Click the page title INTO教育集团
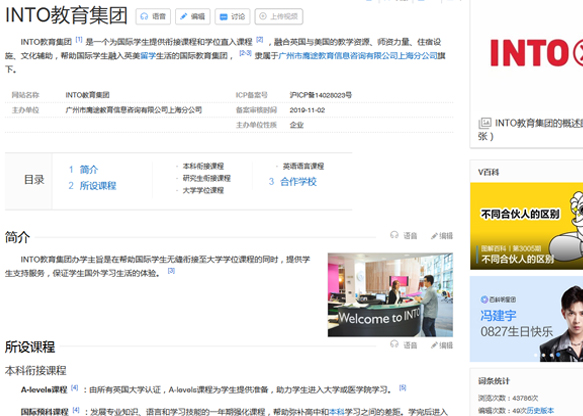The image size is (583, 416). click(x=67, y=15)
